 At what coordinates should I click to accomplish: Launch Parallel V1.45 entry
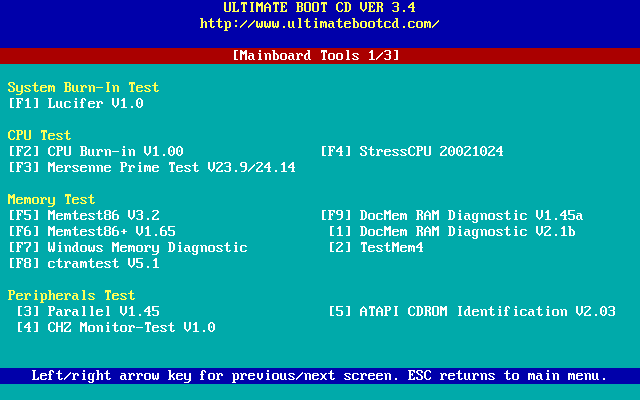point(88,311)
